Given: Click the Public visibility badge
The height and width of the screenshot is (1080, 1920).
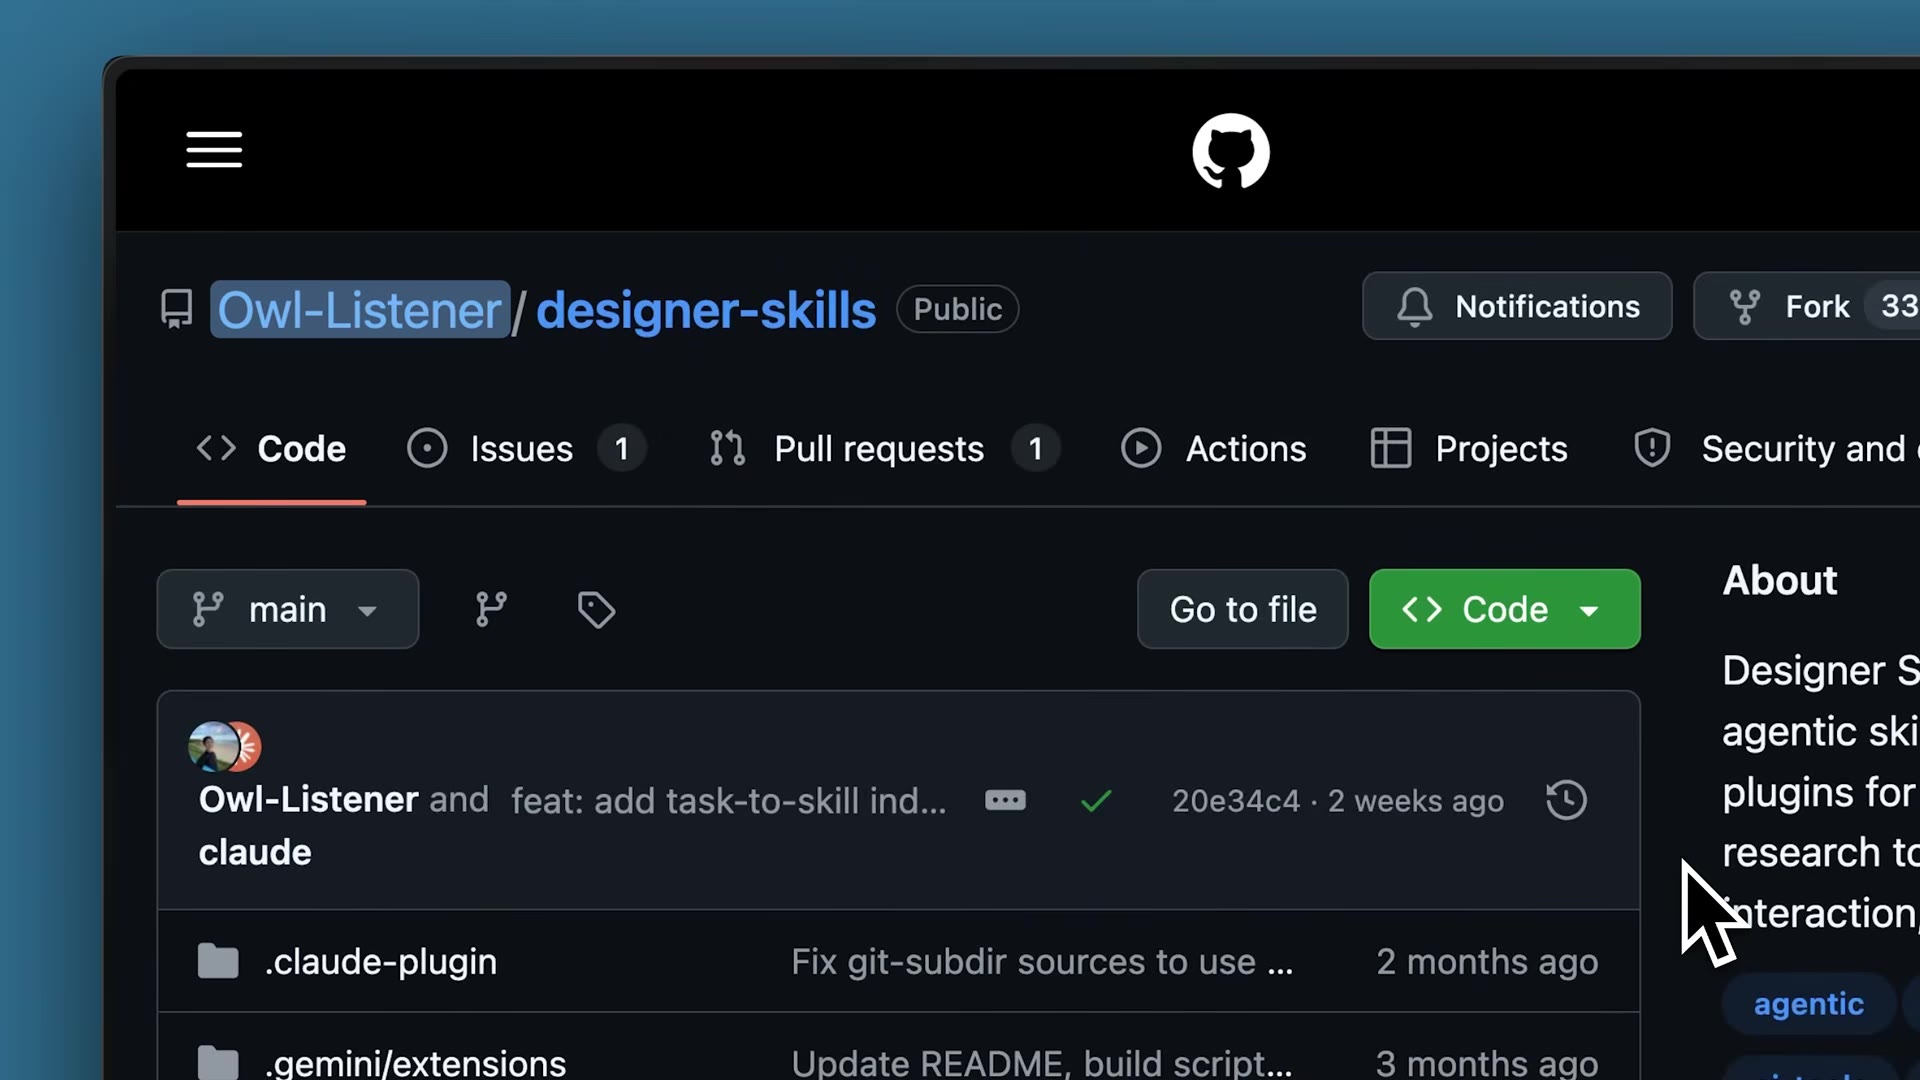Looking at the screenshot, I should click(957, 309).
